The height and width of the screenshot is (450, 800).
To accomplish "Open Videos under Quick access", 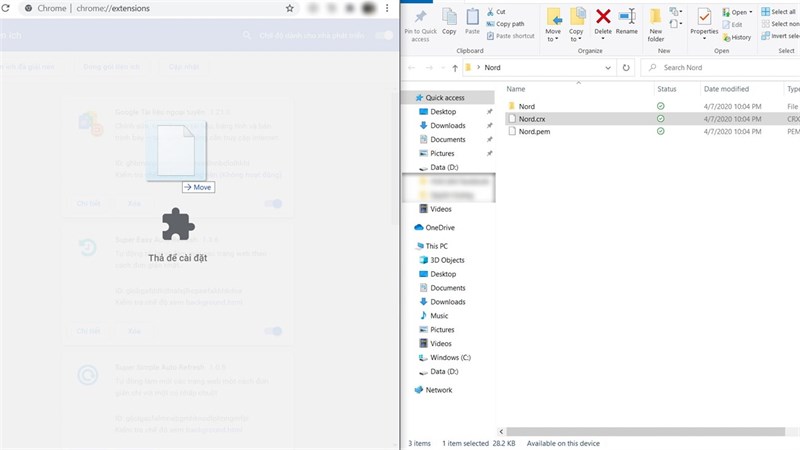I will [440, 209].
